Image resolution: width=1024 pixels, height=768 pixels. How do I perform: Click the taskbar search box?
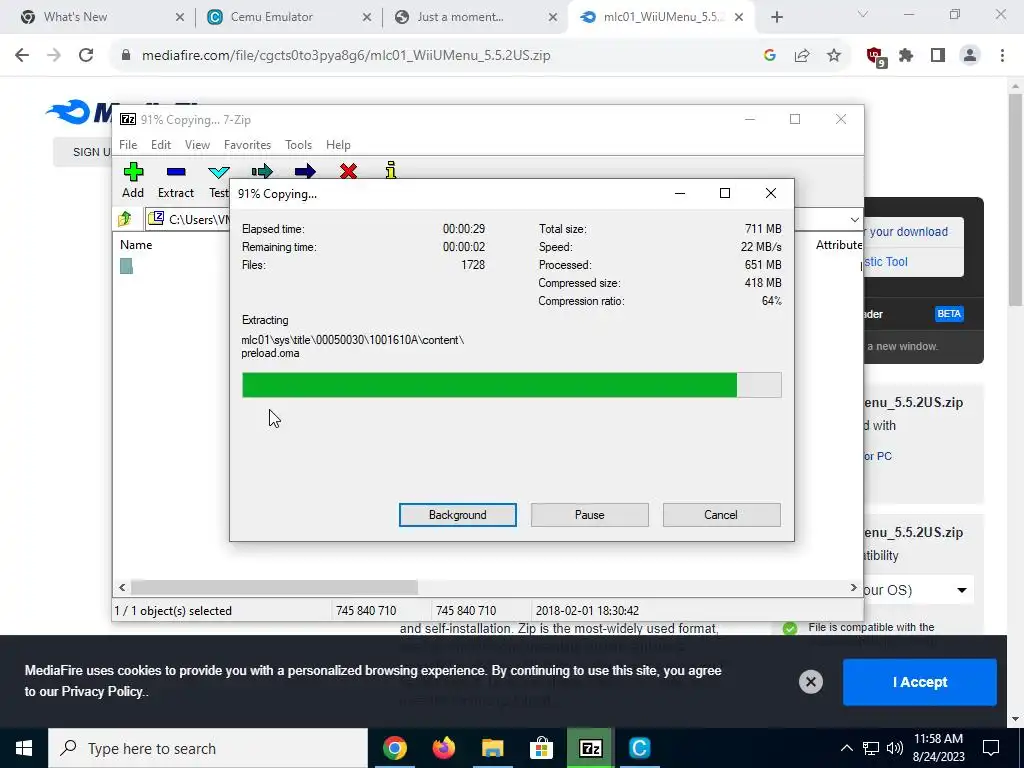point(208,748)
